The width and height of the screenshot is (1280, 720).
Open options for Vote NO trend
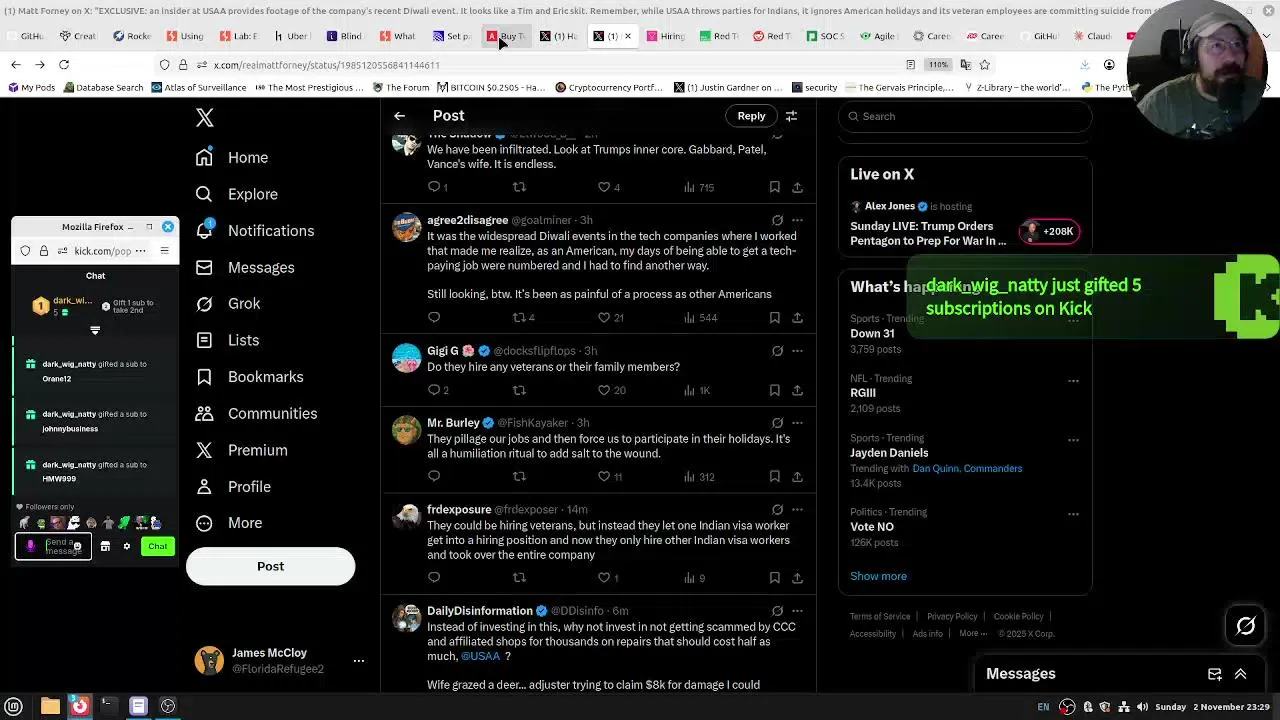pyautogui.click(x=1073, y=514)
